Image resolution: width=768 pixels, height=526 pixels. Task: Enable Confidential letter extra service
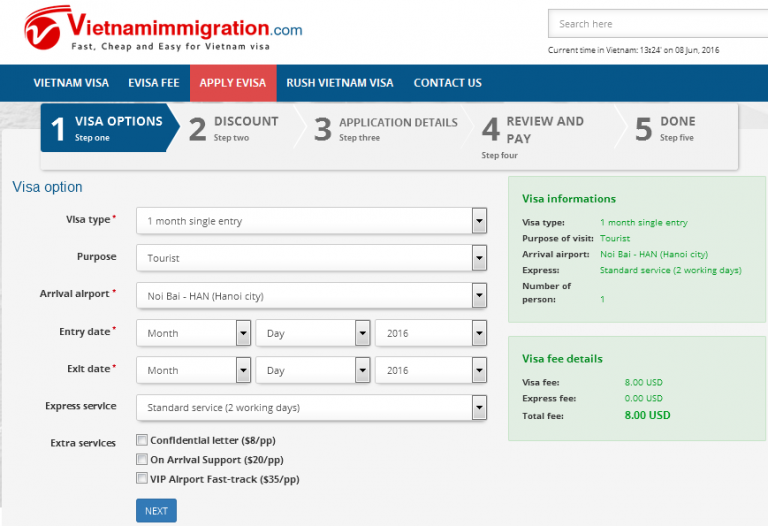tap(142, 440)
